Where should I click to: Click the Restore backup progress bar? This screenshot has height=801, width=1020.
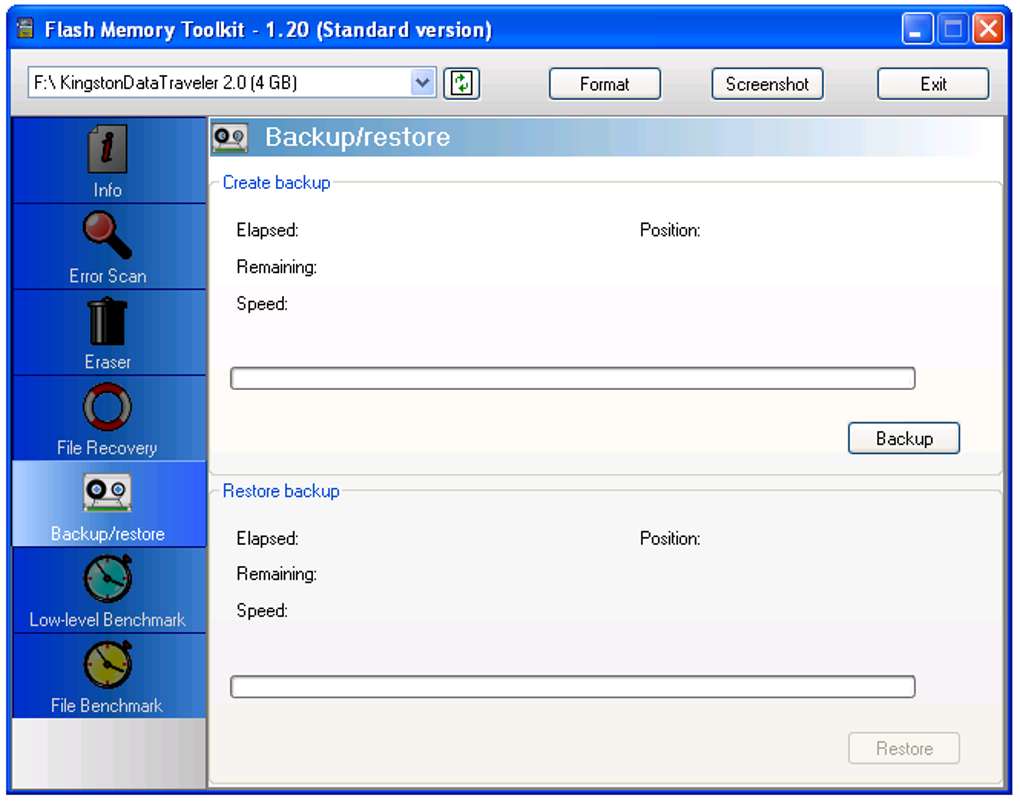coord(572,687)
